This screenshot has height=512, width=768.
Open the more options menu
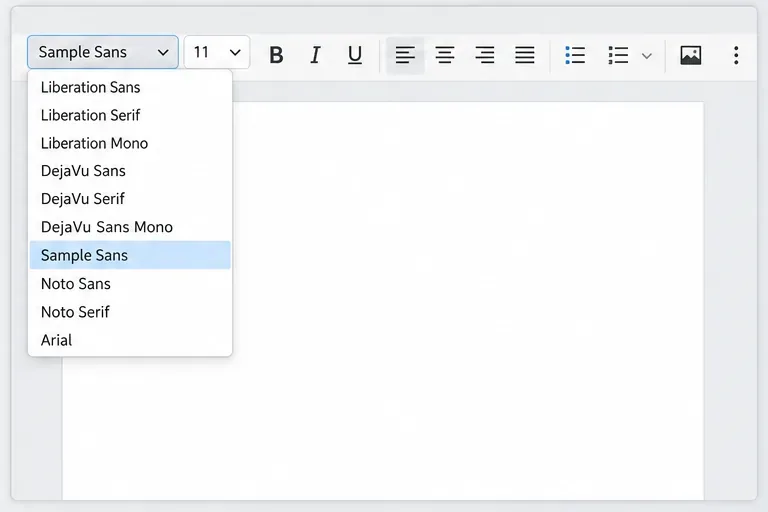point(736,55)
